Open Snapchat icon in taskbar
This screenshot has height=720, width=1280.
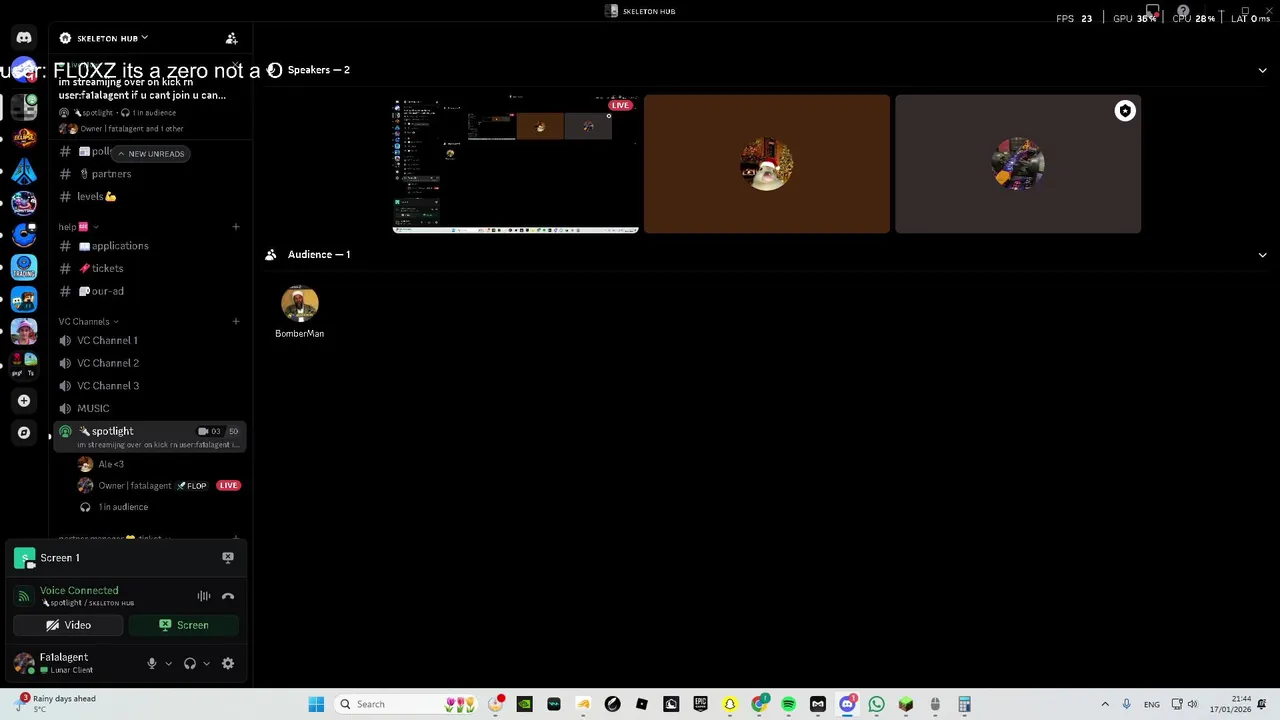(x=730, y=704)
